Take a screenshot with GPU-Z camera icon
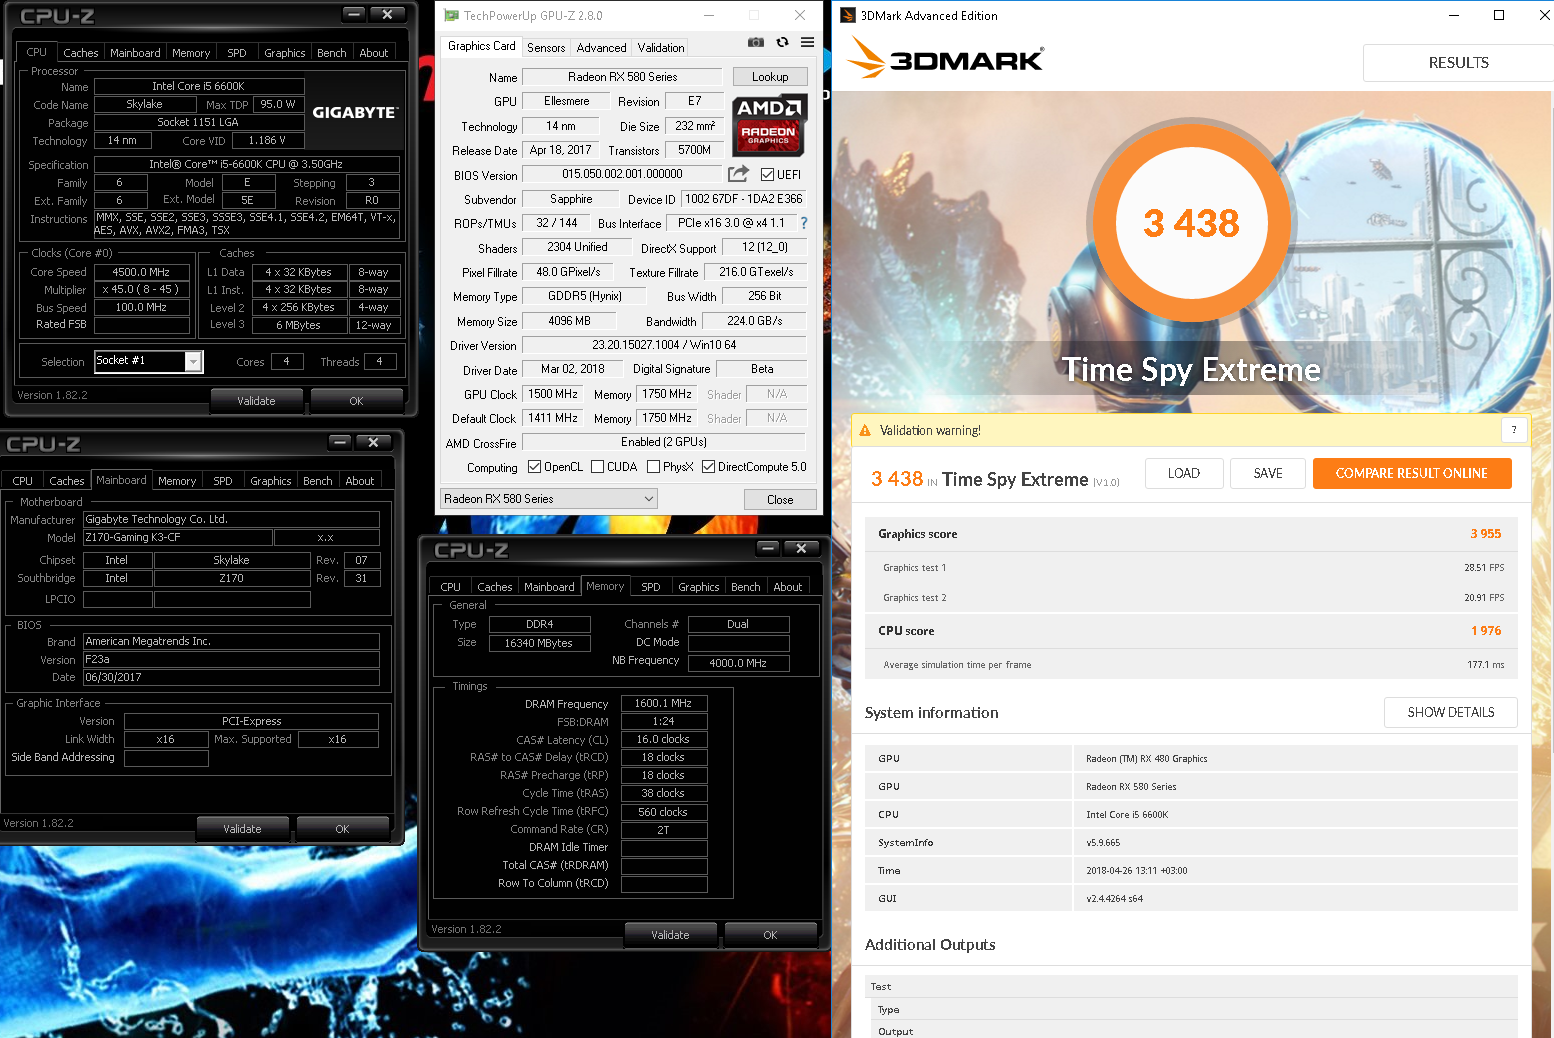 coord(756,42)
